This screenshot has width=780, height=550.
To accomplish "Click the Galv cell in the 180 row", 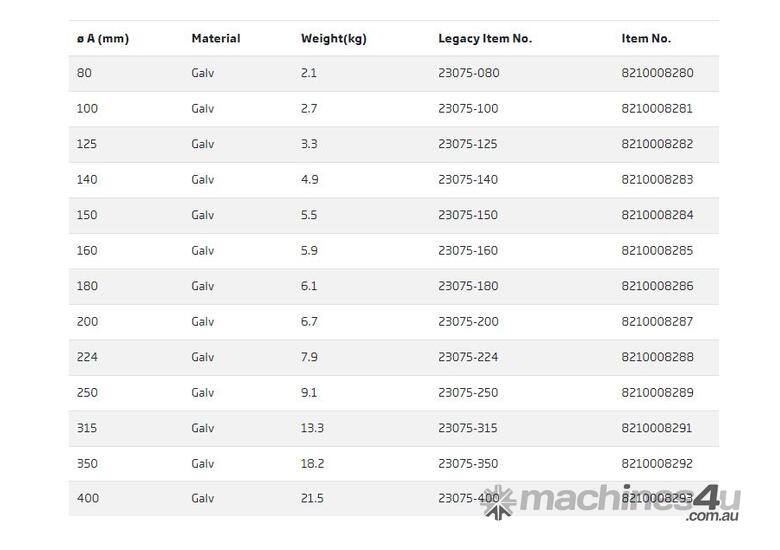I will (203, 287).
